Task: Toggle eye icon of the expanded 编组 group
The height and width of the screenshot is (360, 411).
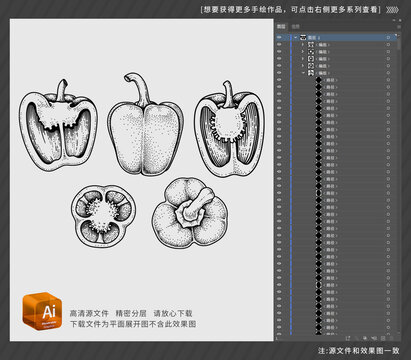Action: [279, 73]
